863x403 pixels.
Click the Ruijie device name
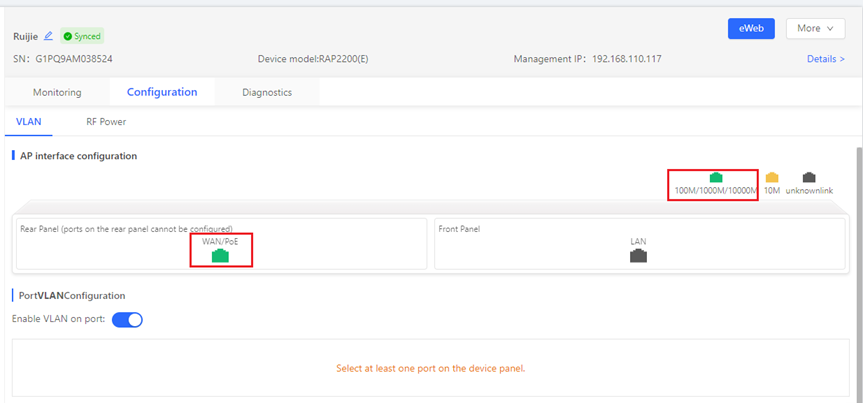tap(25, 36)
